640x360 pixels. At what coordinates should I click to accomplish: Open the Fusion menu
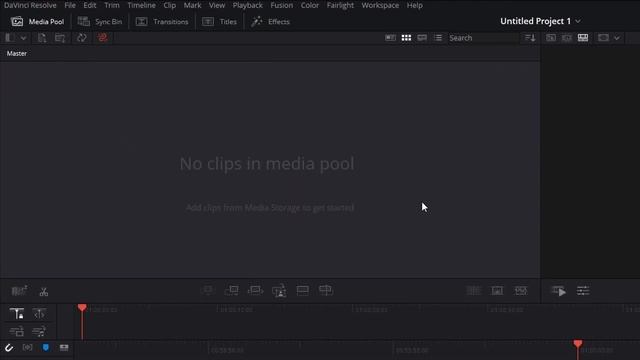coord(282,5)
